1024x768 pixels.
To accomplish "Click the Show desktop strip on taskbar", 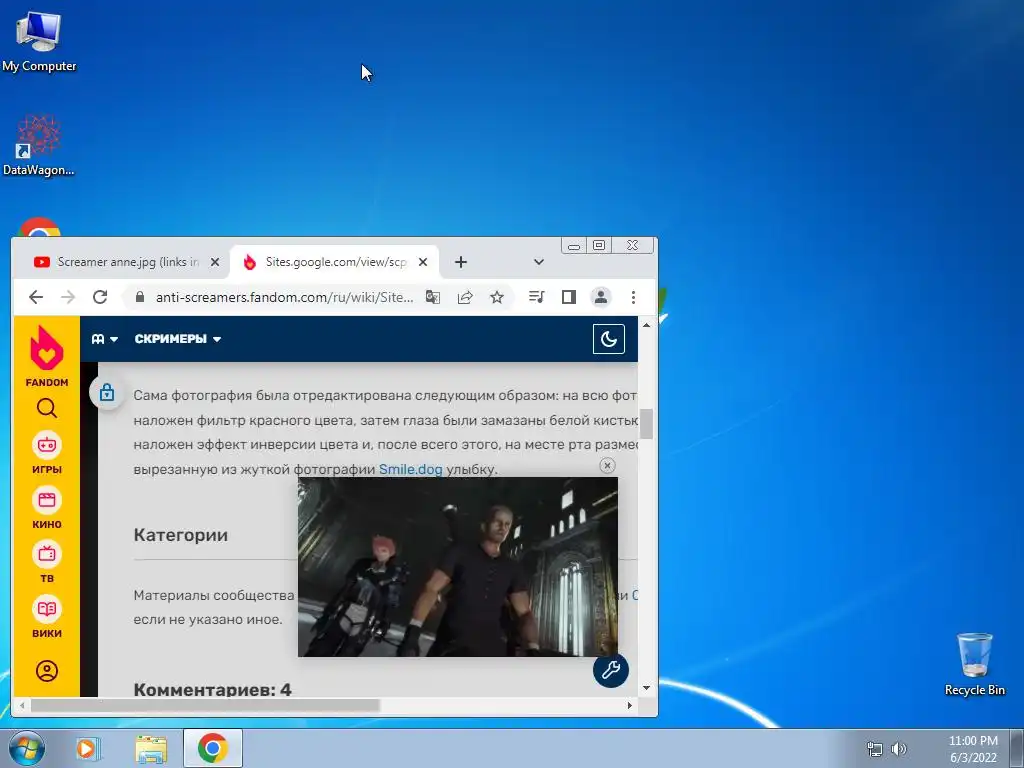I will point(1017,748).
